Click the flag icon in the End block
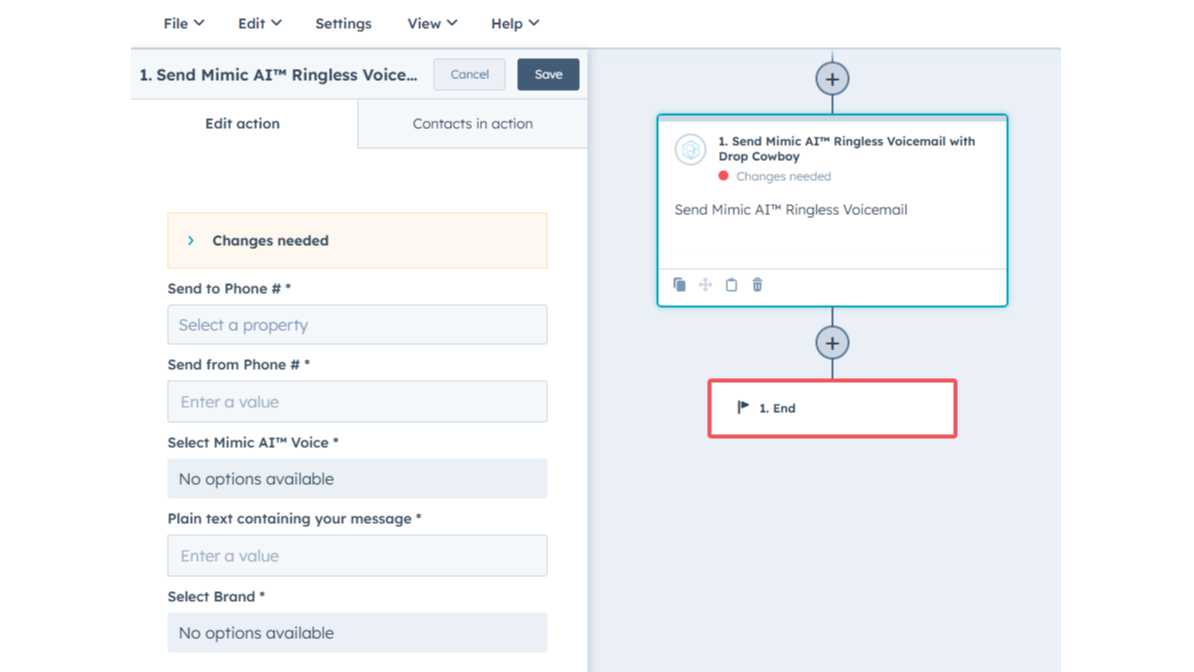Screen dimensions: 1194x672 pyautogui.click(x=743, y=407)
